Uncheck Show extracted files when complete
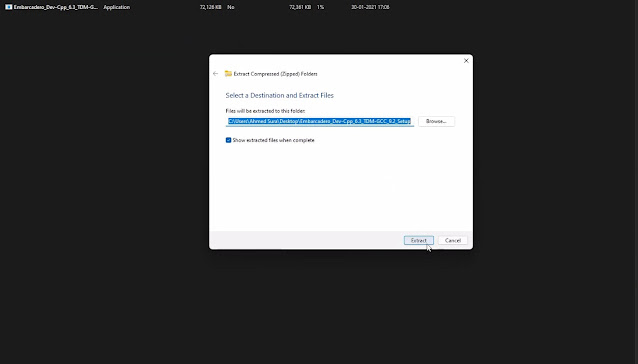638x364 pixels. 228,140
